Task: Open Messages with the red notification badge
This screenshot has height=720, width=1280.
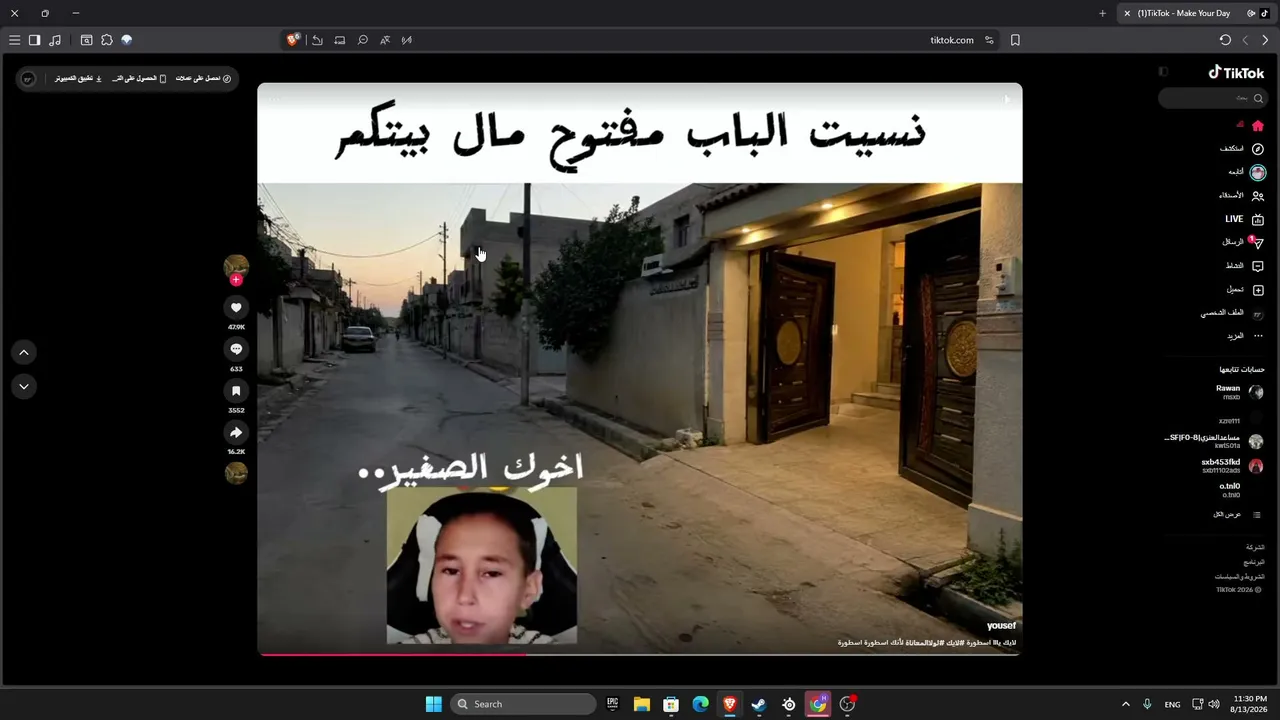Action: [x=1257, y=242]
